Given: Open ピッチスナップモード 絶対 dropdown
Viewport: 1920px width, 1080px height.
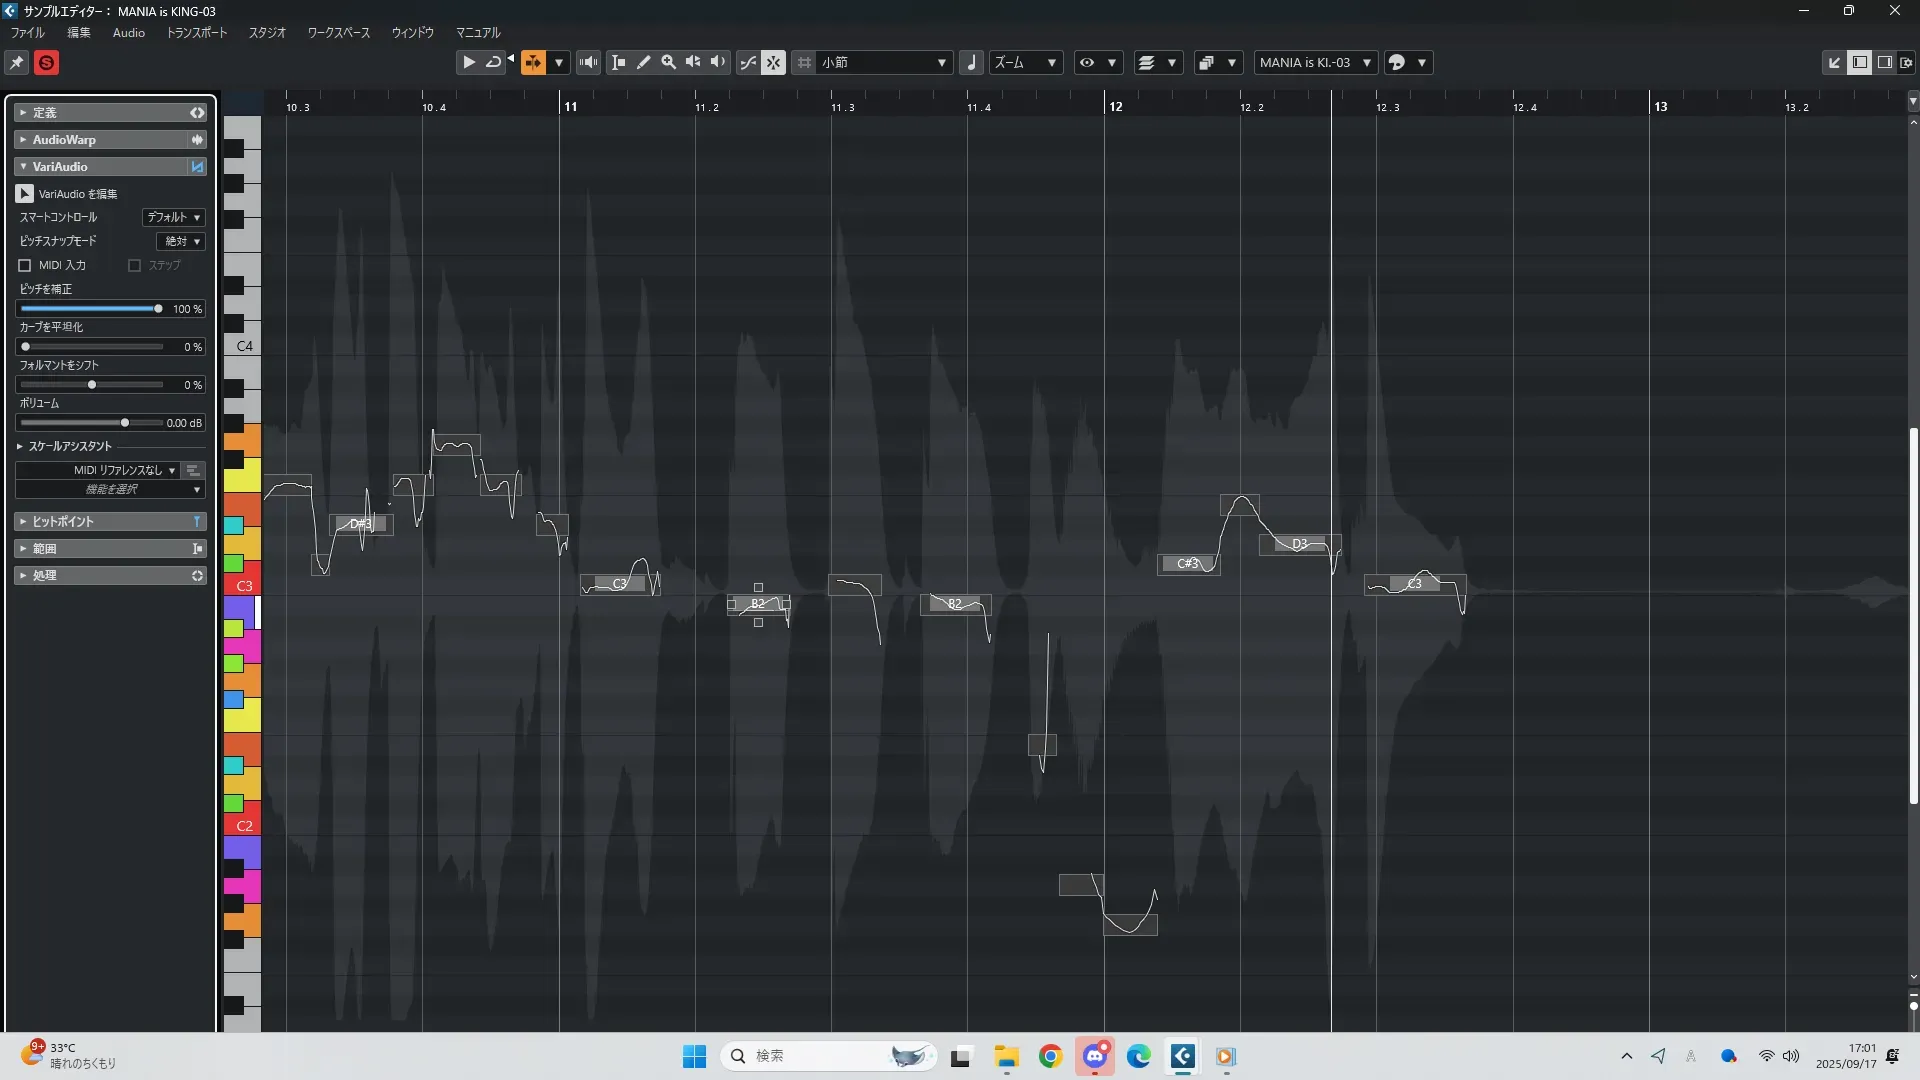Looking at the screenshot, I should point(181,241).
